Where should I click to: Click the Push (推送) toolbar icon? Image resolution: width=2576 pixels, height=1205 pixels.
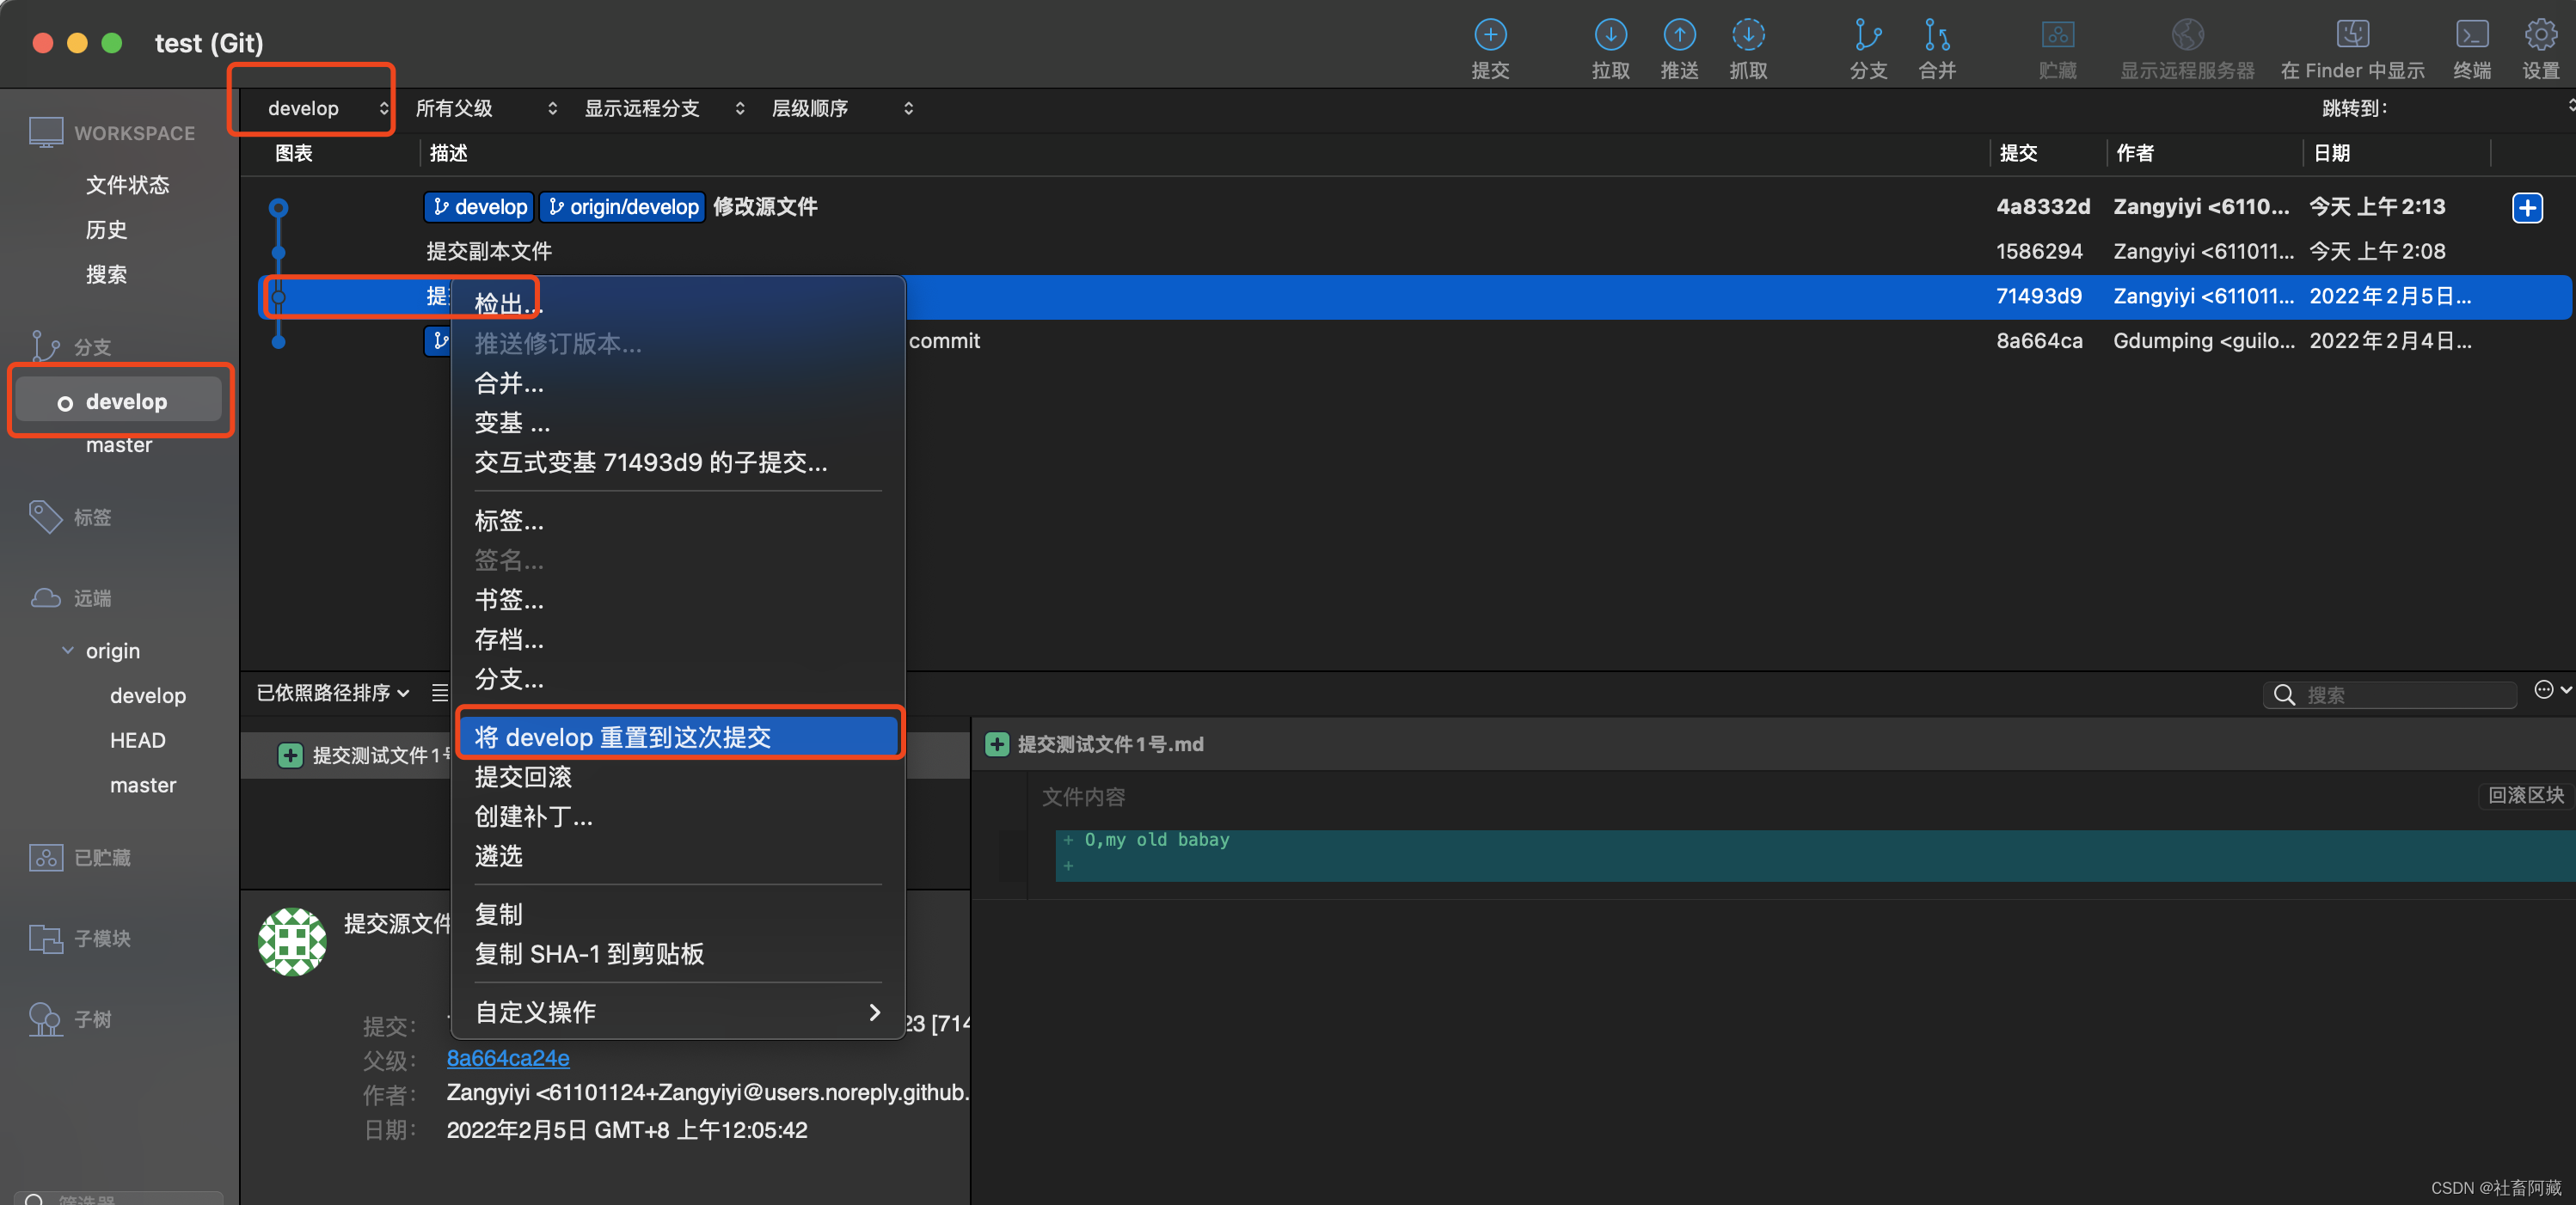tap(1678, 36)
